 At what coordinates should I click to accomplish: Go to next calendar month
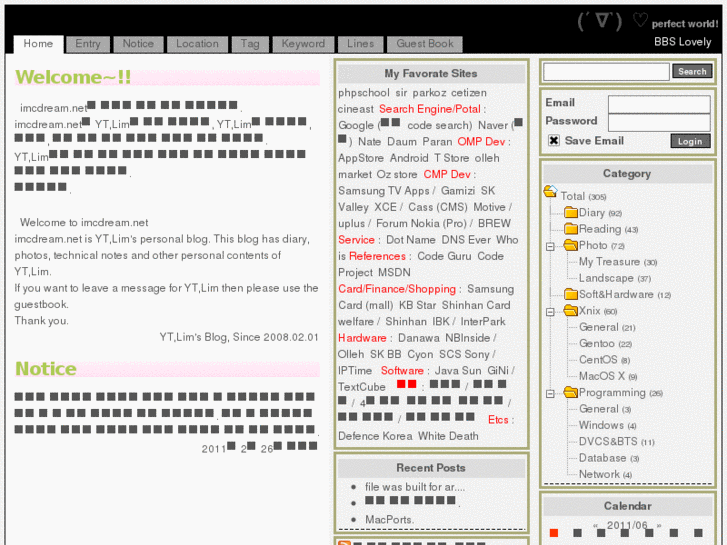659,526
